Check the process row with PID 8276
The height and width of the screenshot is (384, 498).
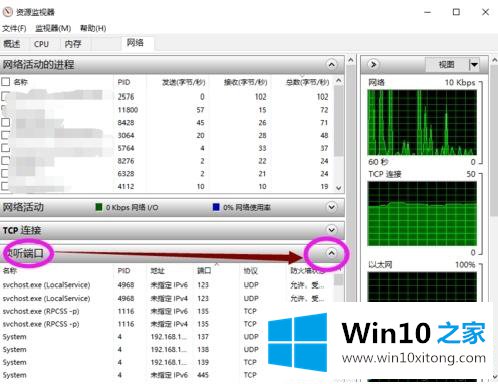(x=6, y=161)
